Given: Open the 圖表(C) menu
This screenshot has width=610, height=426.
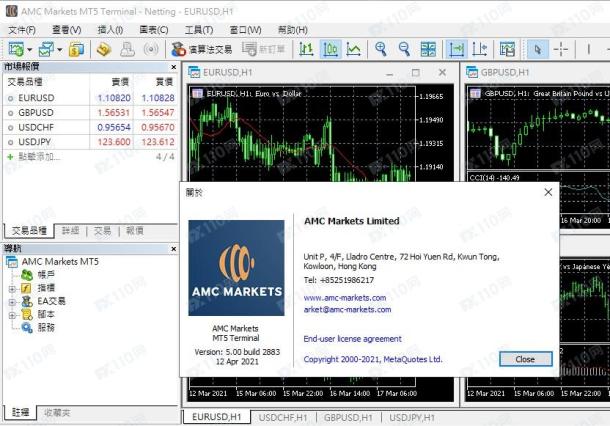Looking at the screenshot, I should click(x=154, y=30).
